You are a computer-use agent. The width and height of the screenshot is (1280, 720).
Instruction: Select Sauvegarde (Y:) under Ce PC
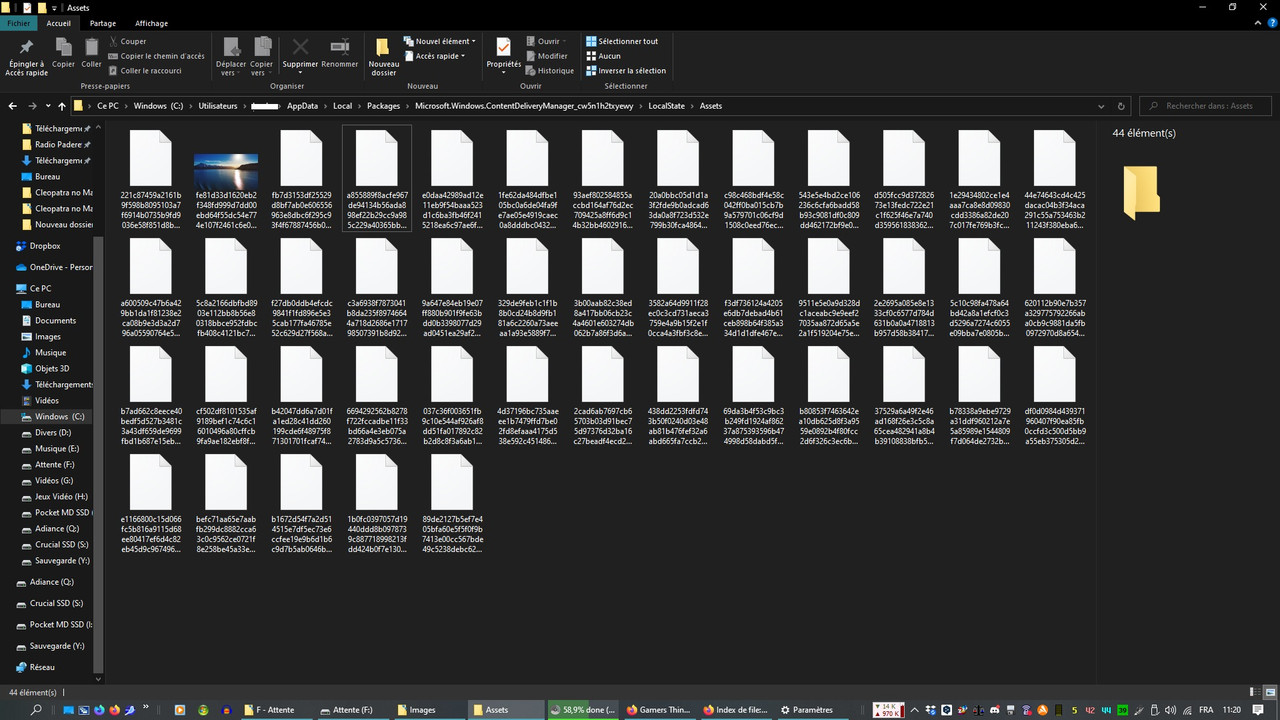click(56, 561)
